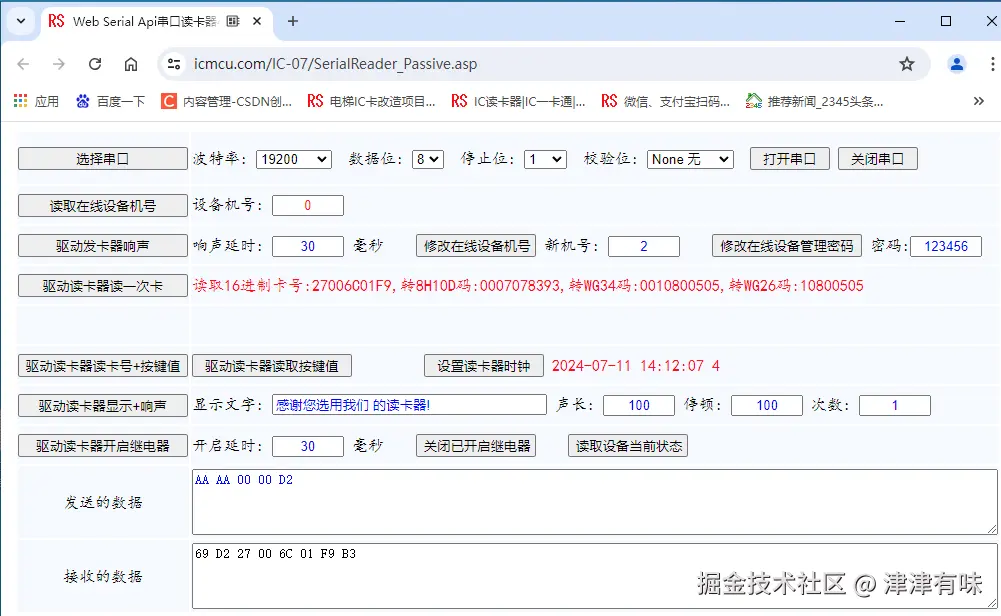The height and width of the screenshot is (616, 1001).
Task: Open the Chrome three-dot menu
Action: 992,64
